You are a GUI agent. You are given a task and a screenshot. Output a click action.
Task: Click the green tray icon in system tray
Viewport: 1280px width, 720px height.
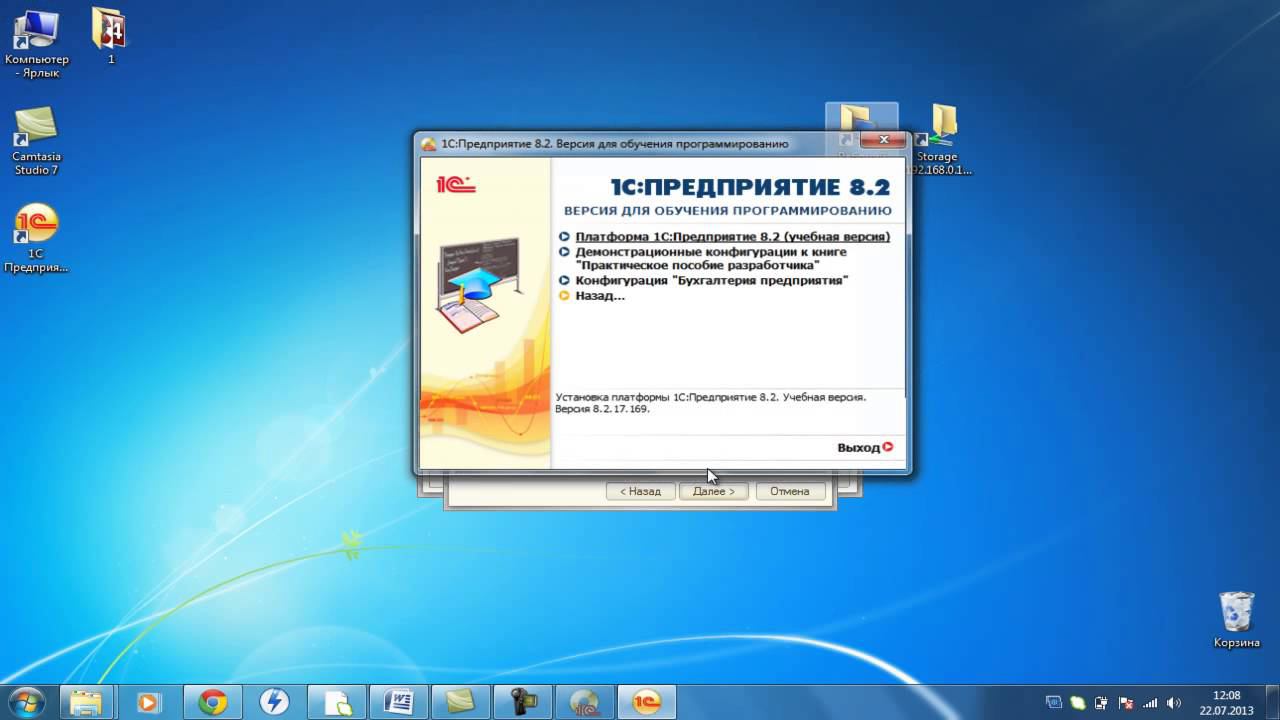point(1077,703)
